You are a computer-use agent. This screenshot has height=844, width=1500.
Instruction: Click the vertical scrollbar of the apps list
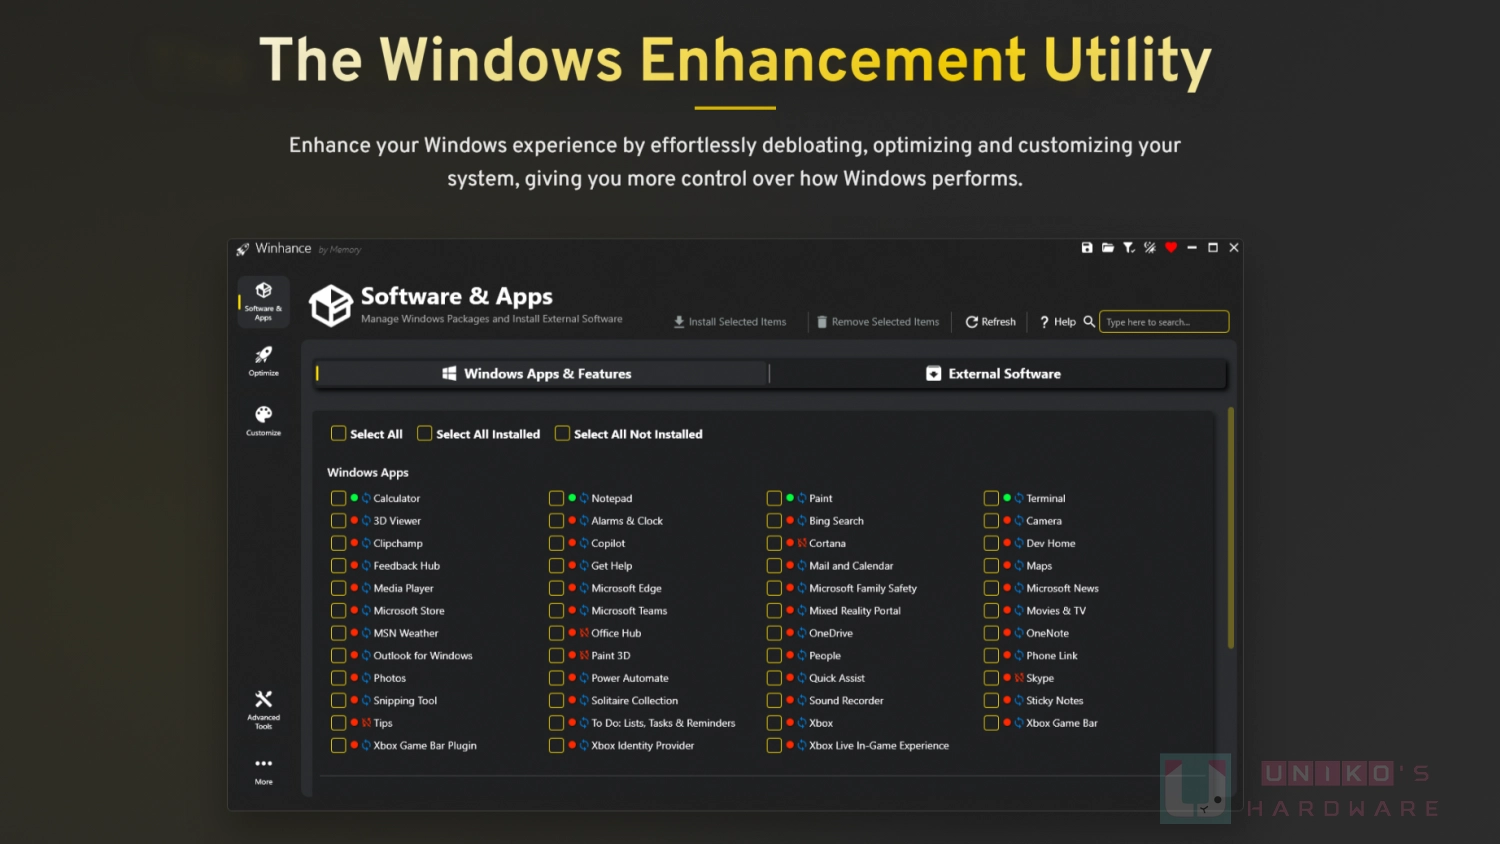coord(1231,528)
